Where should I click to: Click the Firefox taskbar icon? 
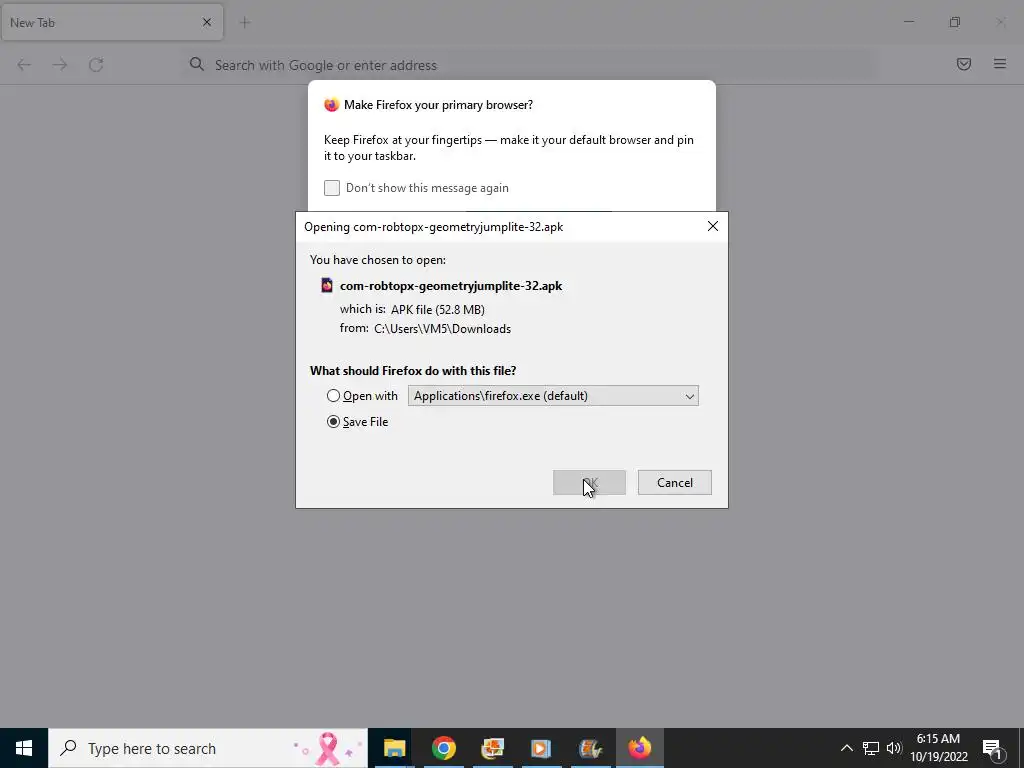pyautogui.click(x=639, y=748)
